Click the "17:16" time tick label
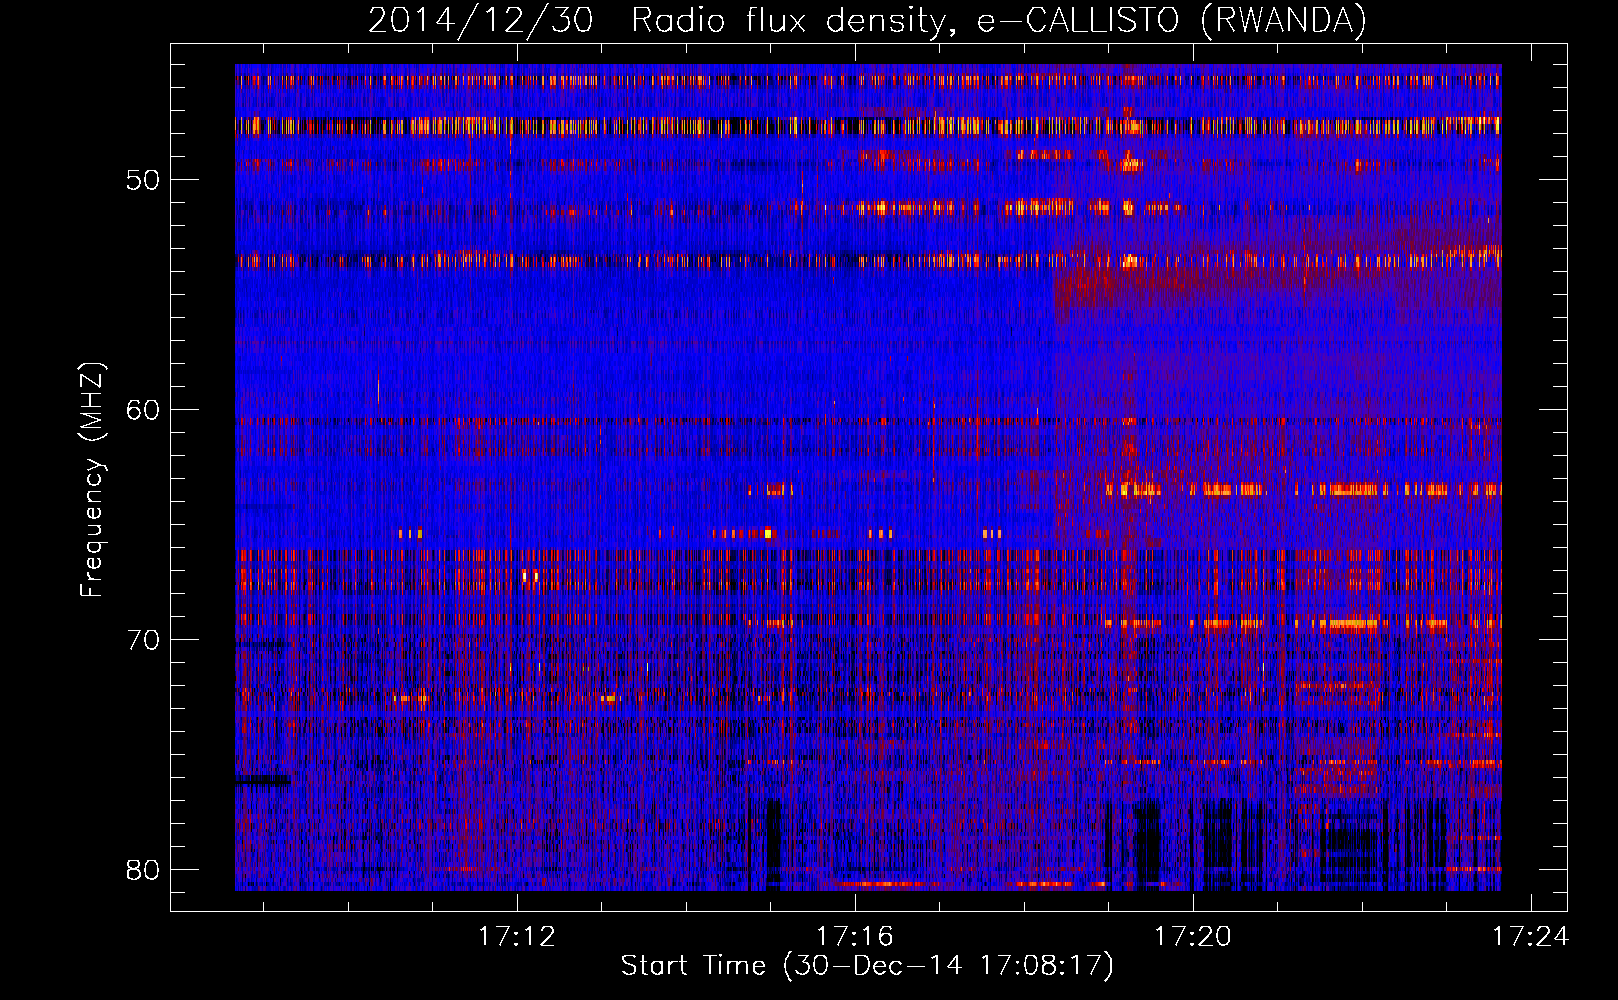Viewport: 1618px width, 1000px height. [855, 937]
